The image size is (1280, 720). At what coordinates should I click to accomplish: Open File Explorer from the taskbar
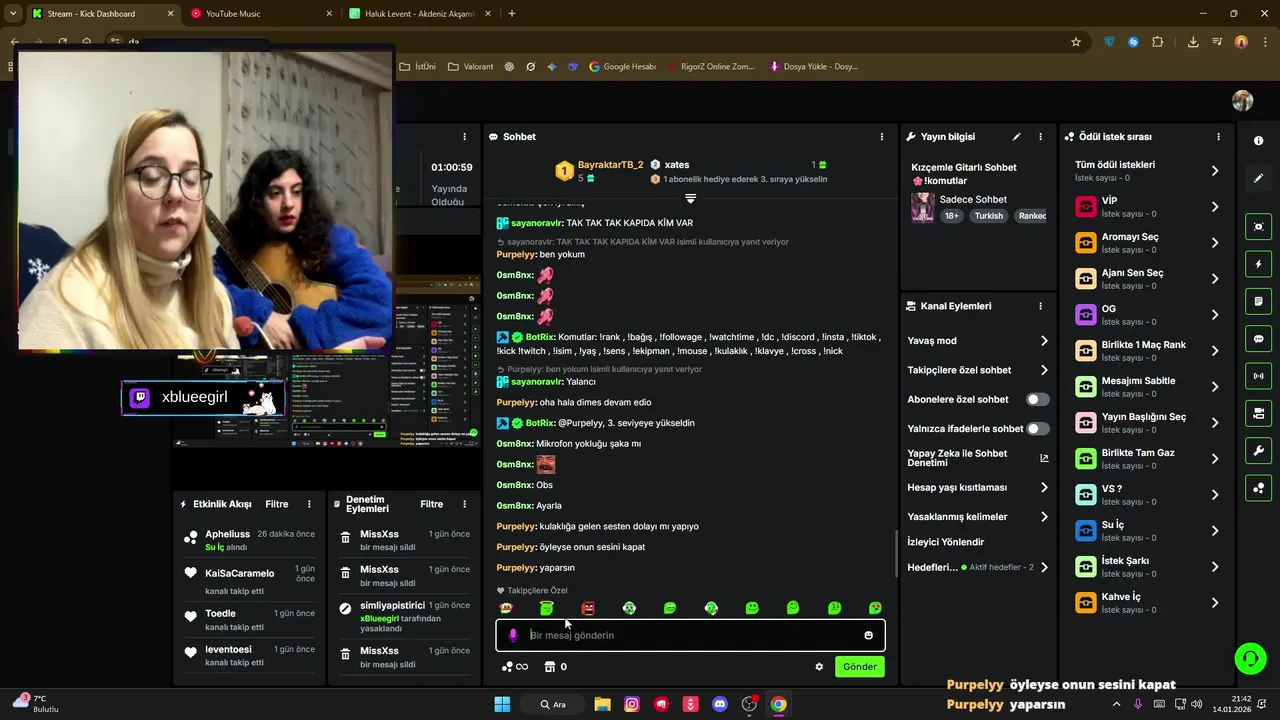point(602,704)
